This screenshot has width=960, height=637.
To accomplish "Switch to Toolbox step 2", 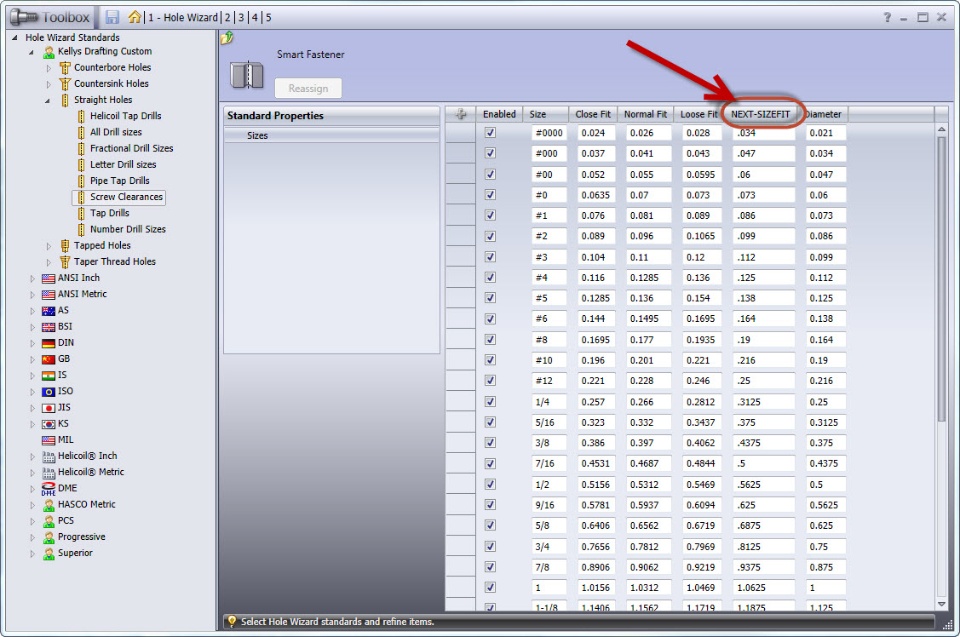I will tap(228, 18).
